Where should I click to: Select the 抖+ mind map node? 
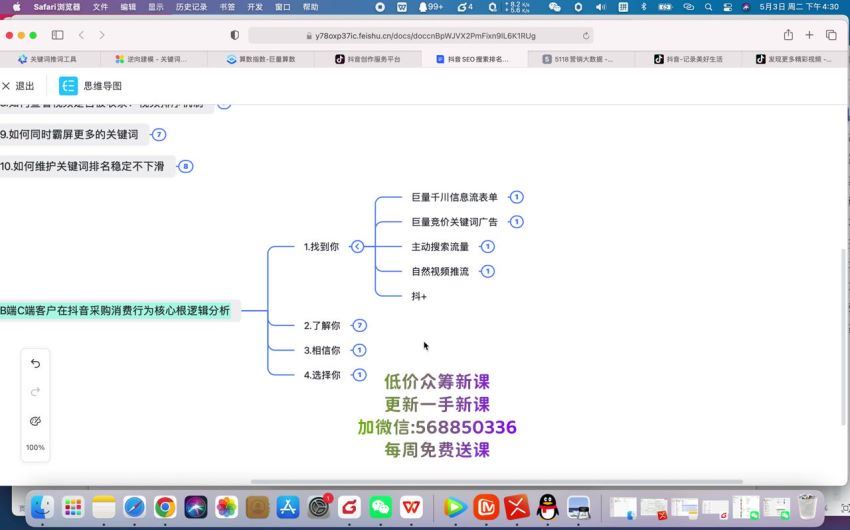click(418, 296)
